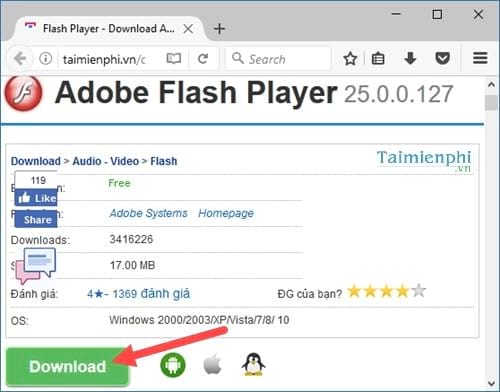
Task: Reload the page with refresh icon
Action: (203, 59)
